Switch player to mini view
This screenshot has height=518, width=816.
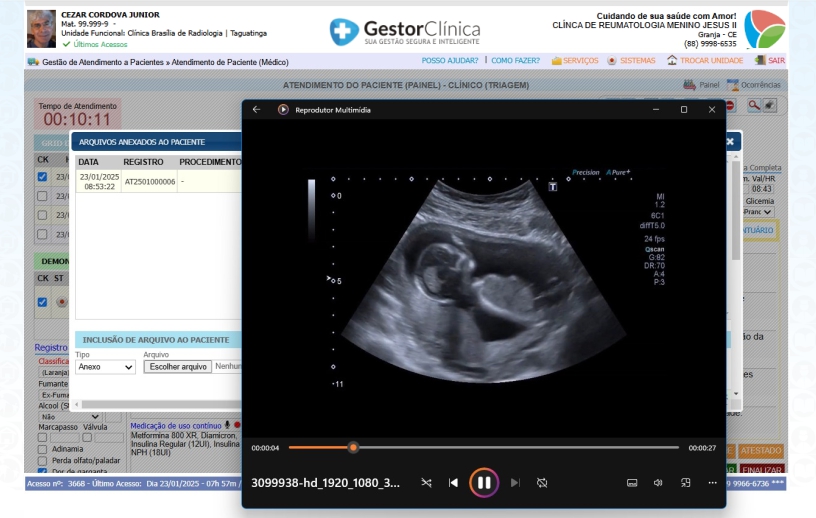686,482
